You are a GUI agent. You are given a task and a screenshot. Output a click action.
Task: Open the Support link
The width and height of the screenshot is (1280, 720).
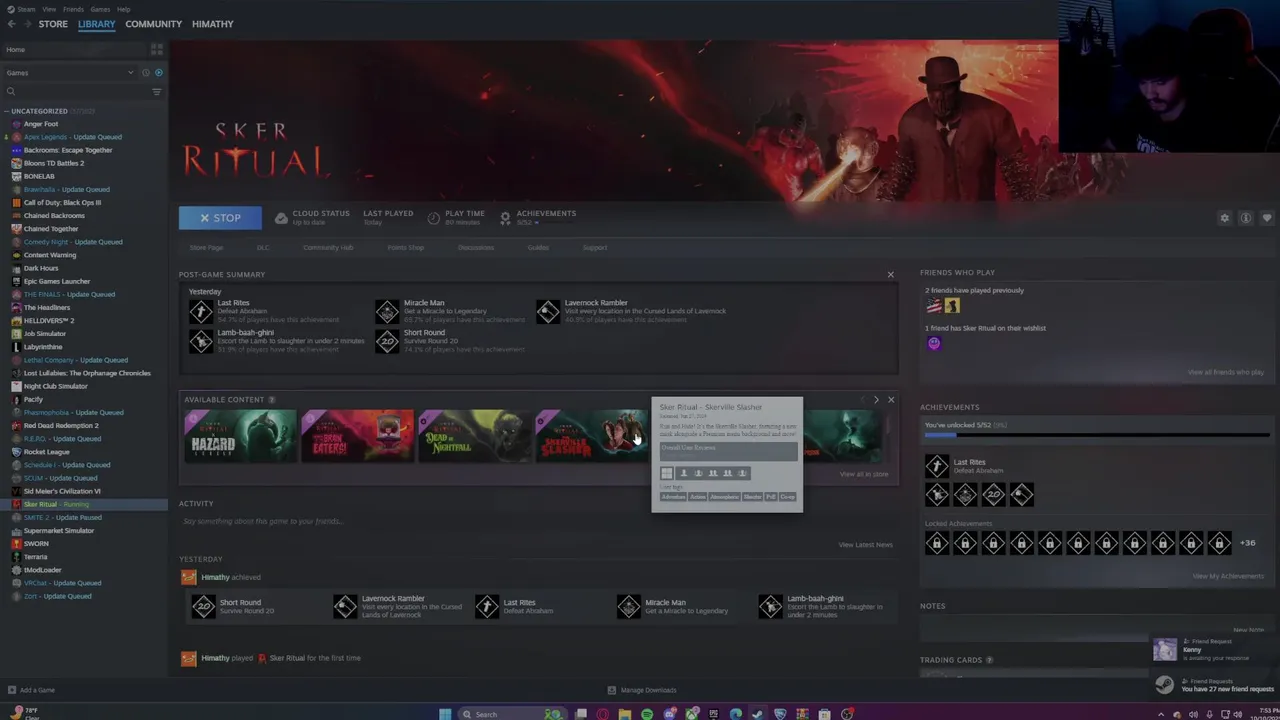[x=595, y=248]
